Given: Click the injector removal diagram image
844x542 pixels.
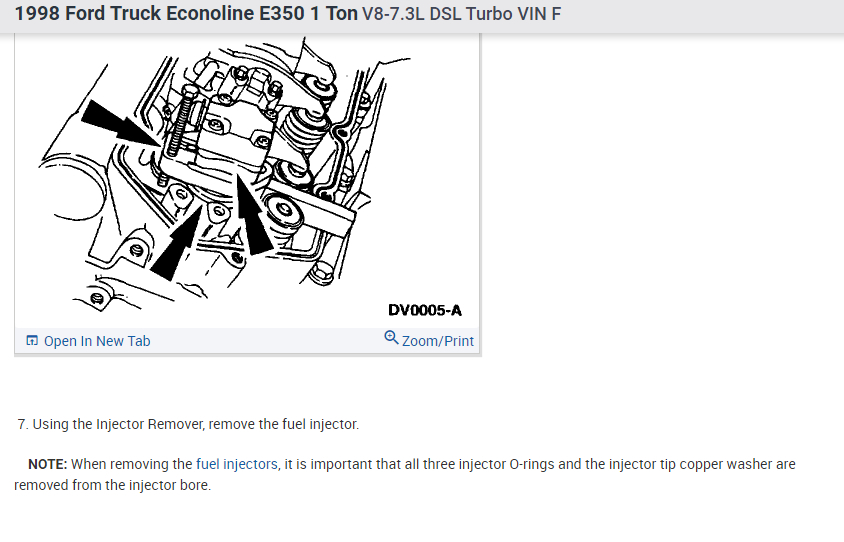Looking at the screenshot, I should (x=248, y=180).
